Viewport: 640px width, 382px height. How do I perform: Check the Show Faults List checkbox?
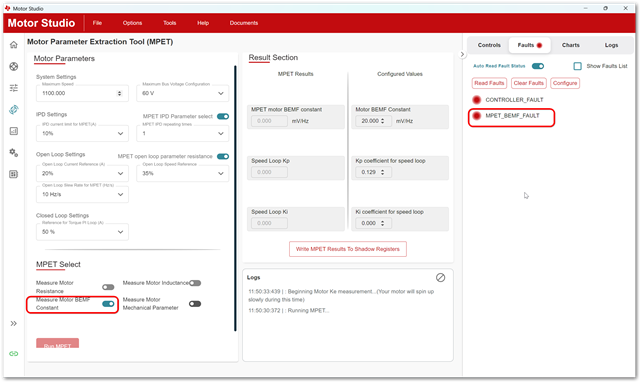577,66
